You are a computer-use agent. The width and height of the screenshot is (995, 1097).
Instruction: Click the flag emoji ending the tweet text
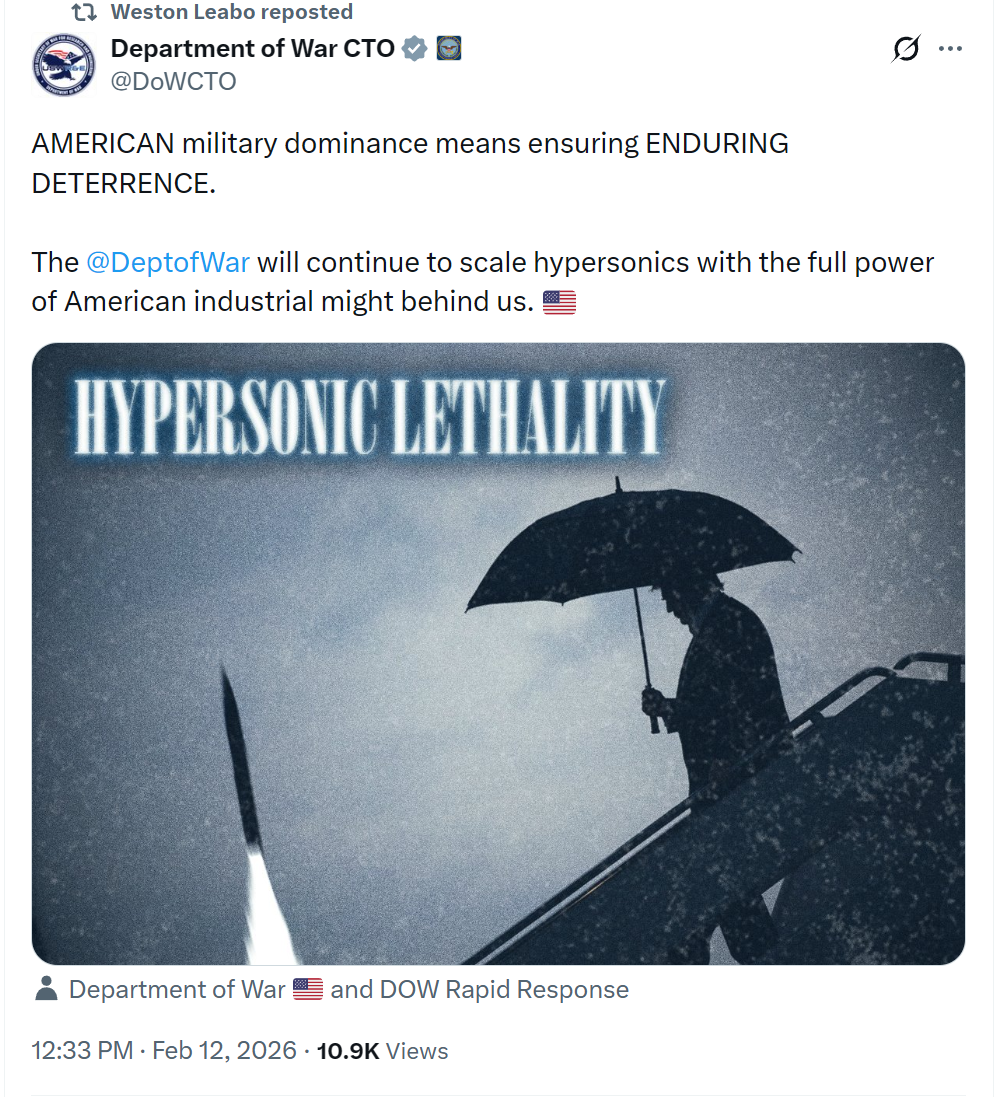tap(559, 302)
